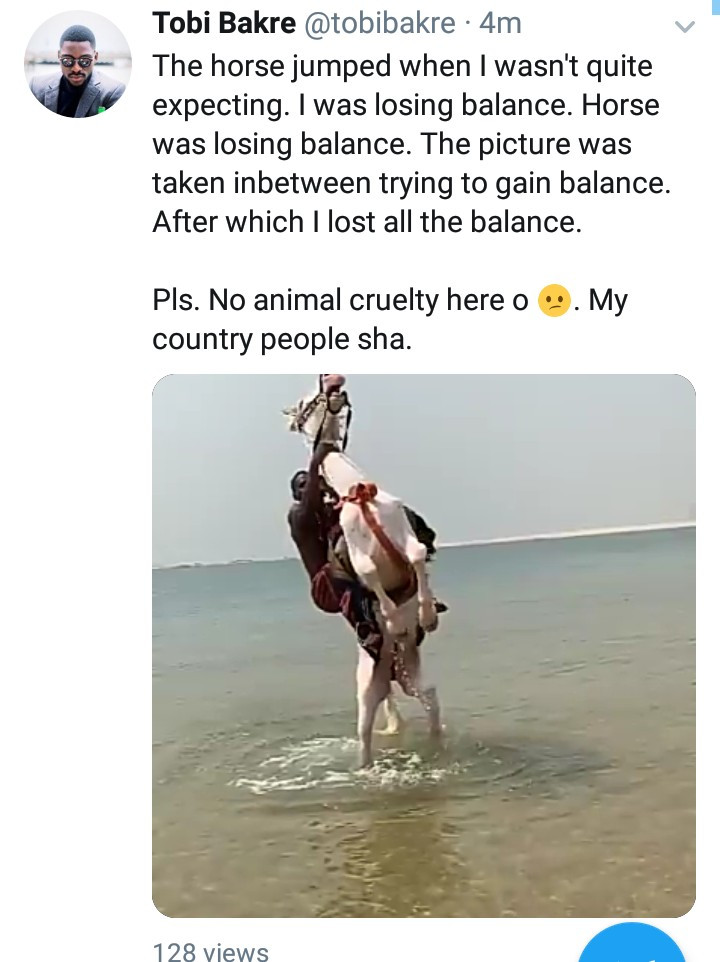720x962 pixels.
Task: Click the confused face emoji
Action: click(x=552, y=301)
